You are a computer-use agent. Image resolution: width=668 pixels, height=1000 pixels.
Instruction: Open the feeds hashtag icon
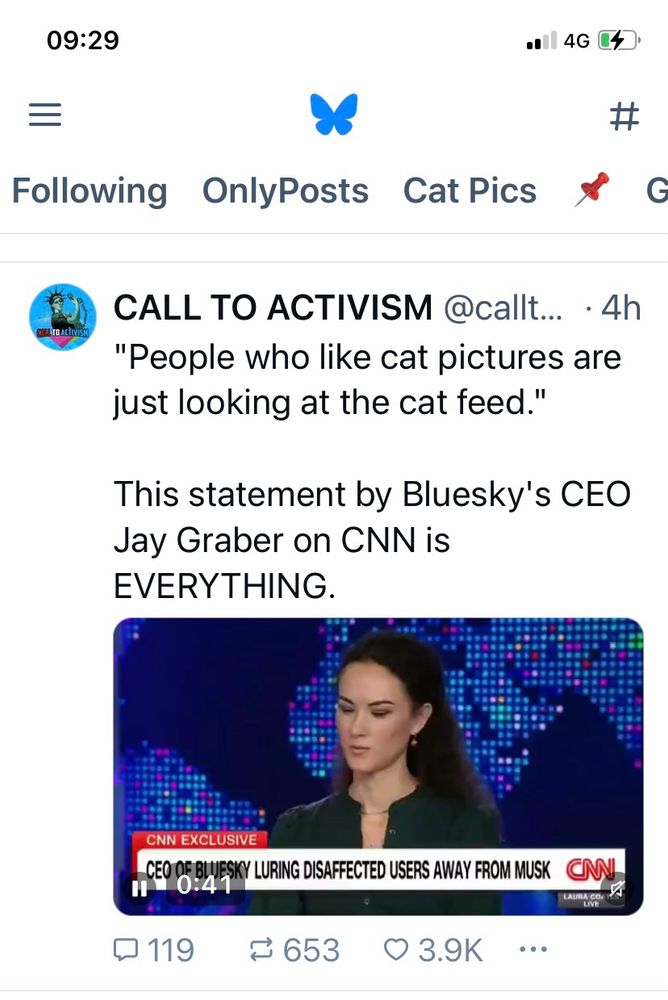click(624, 116)
